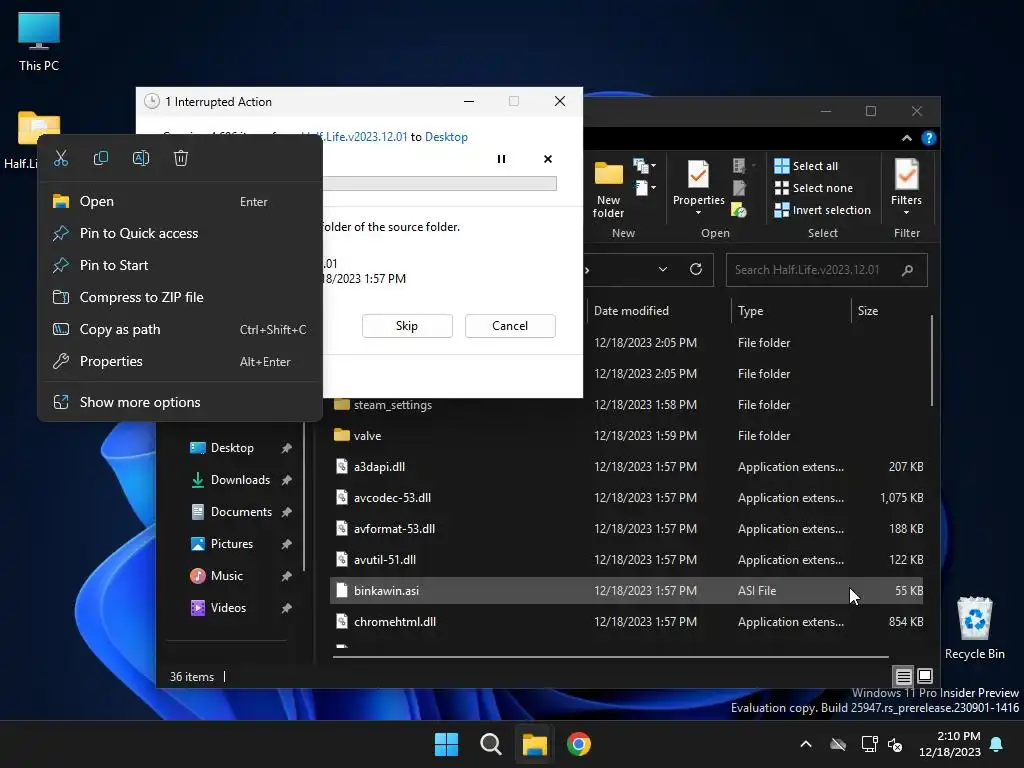Open the Filters ribbon button
Image resolution: width=1024 pixels, height=768 pixels.
click(x=906, y=182)
